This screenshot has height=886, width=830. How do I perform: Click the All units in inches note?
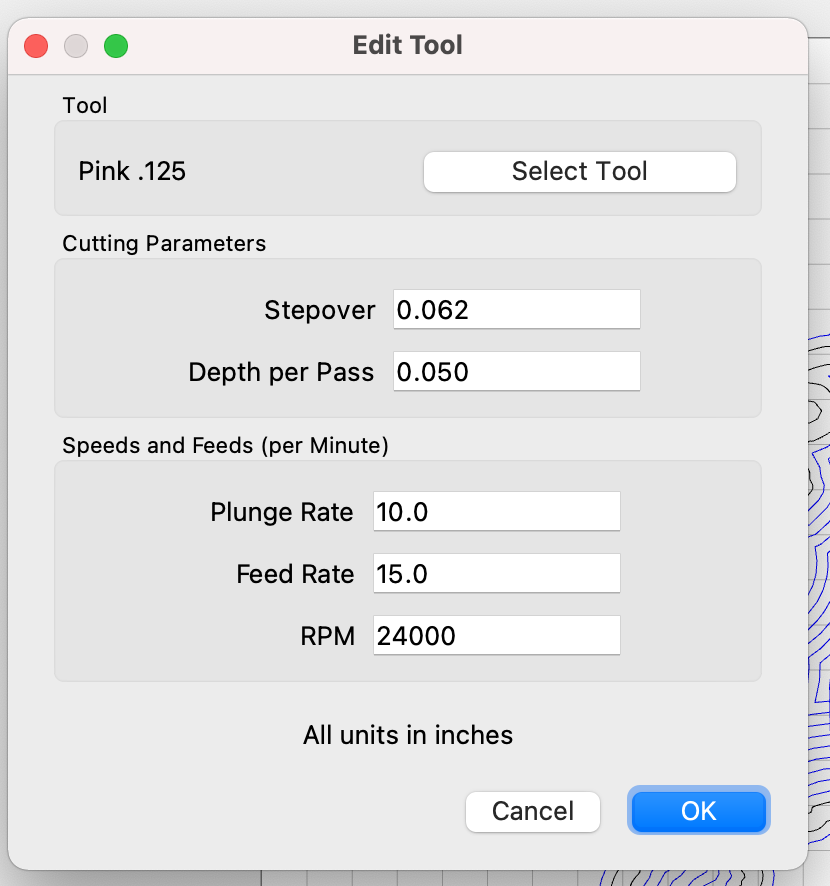point(408,735)
